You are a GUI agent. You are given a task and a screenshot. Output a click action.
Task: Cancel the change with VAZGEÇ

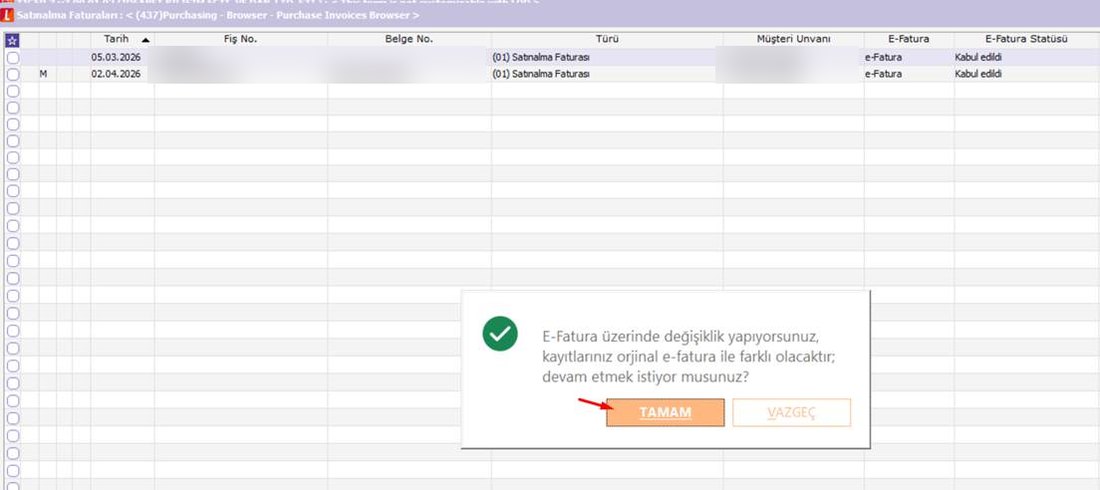[x=791, y=413]
